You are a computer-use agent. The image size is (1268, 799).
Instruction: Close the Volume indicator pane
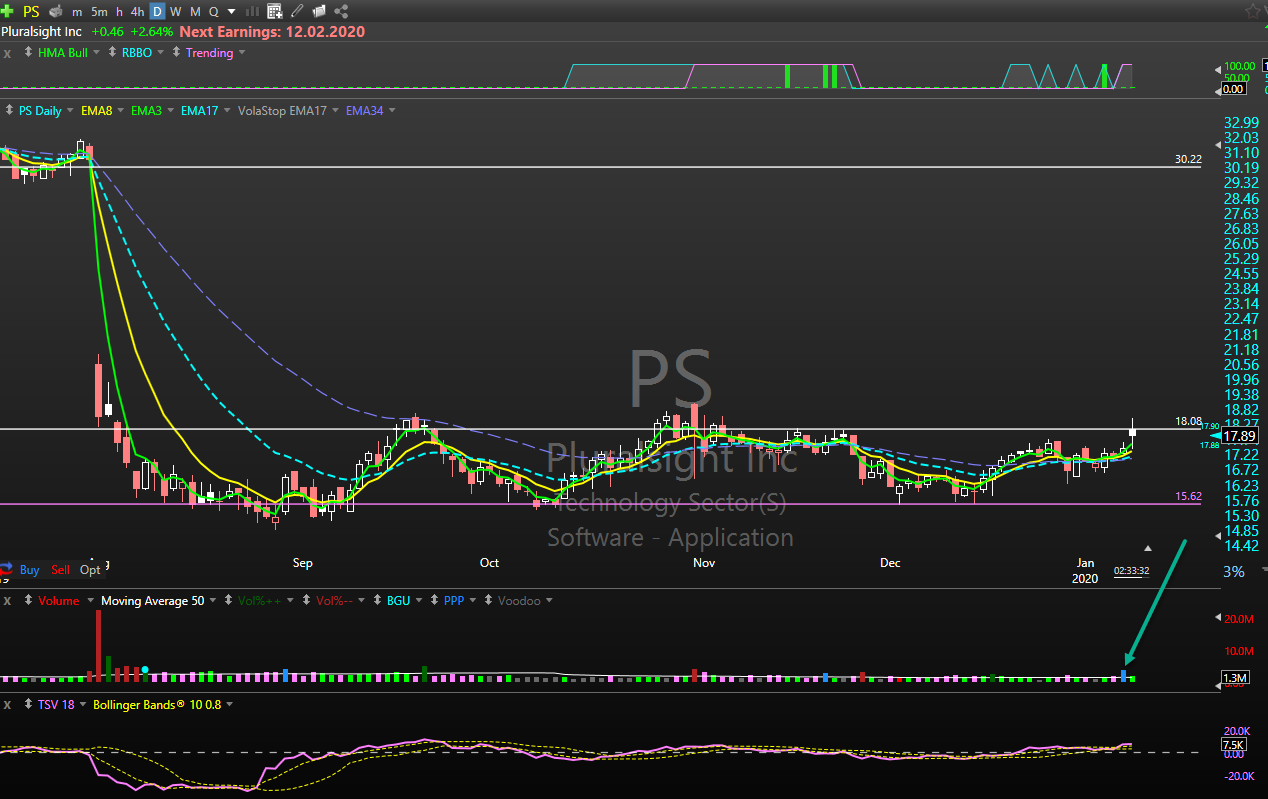click(8, 601)
